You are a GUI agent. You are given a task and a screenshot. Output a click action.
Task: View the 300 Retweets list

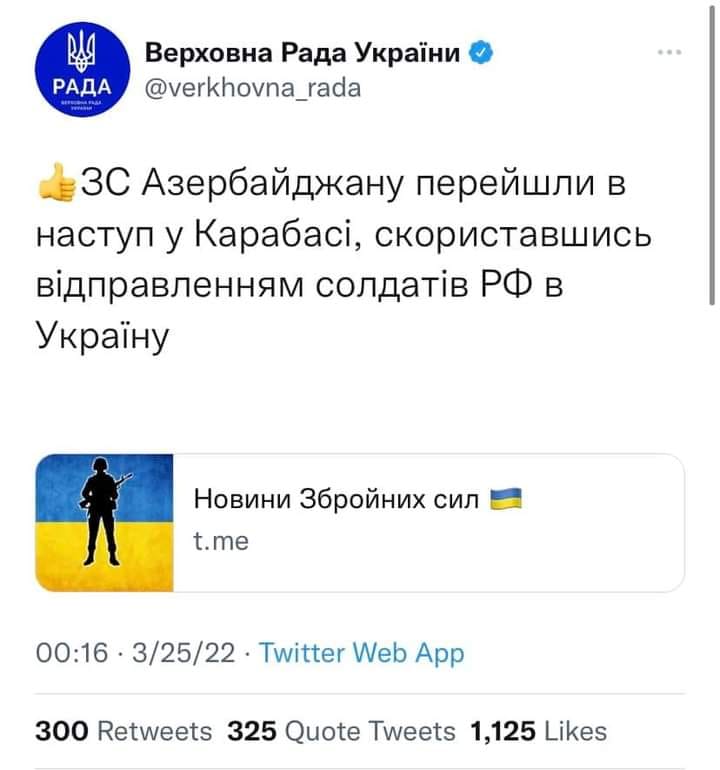pos(123,731)
